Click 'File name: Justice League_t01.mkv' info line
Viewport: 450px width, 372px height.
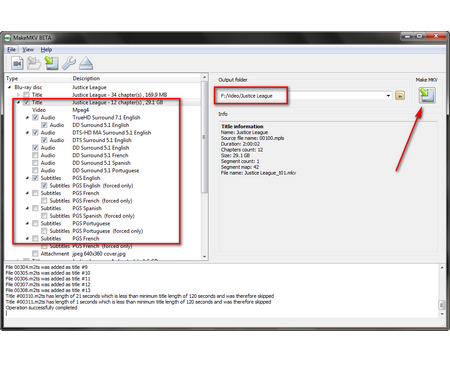[258, 173]
